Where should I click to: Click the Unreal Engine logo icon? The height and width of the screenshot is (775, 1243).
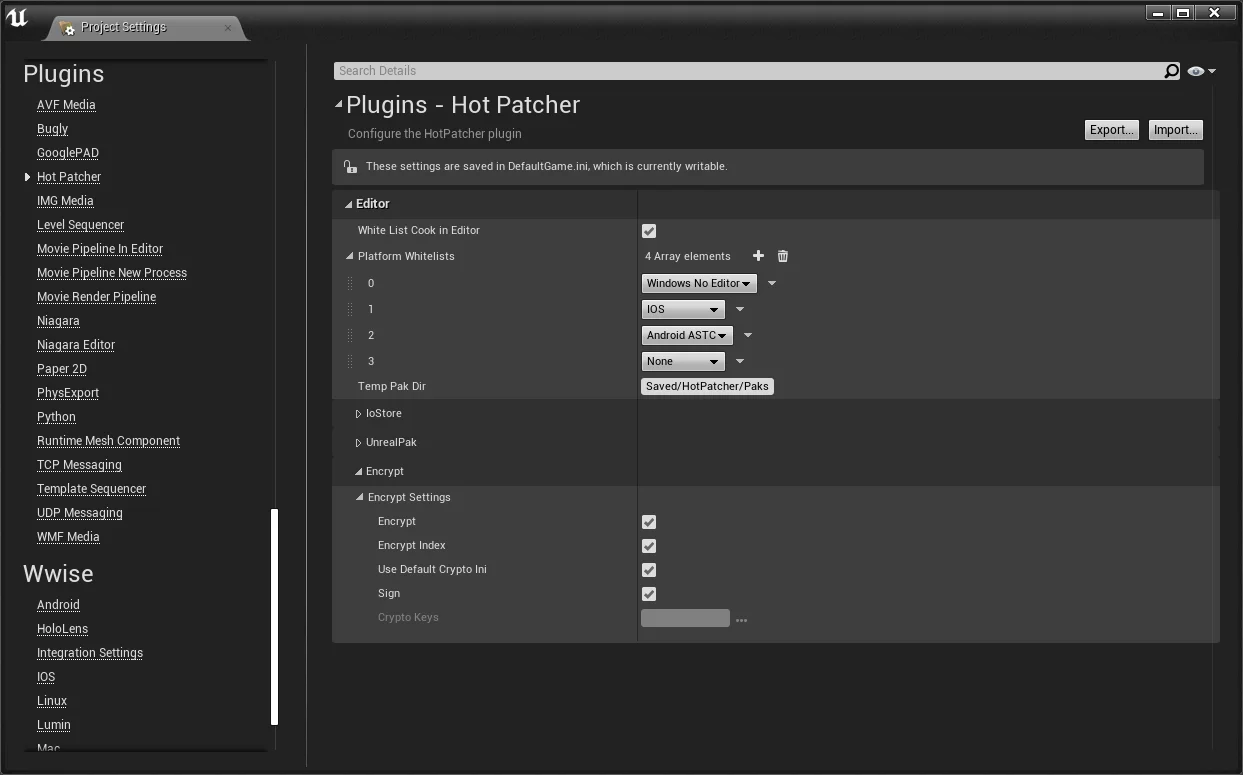click(x=17, y=17)
